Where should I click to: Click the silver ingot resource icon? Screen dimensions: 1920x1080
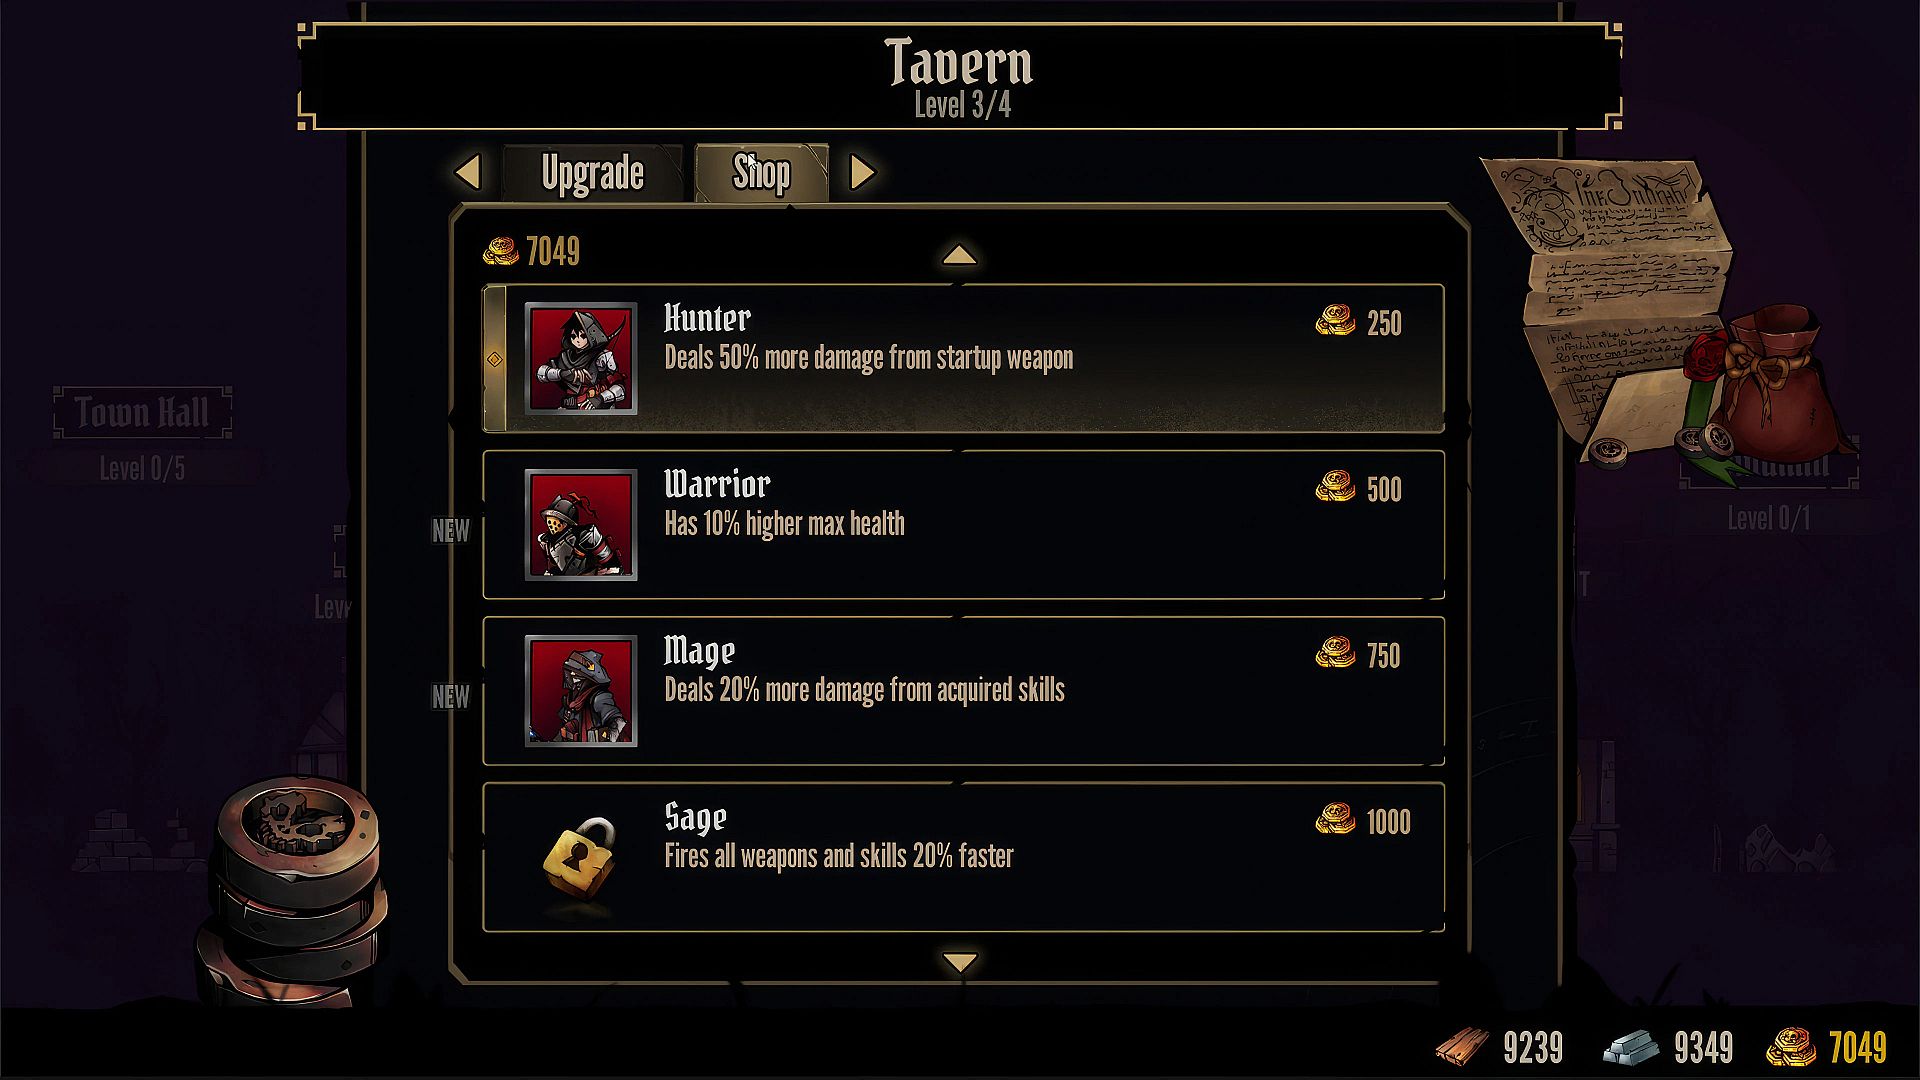(1631, 1047)
